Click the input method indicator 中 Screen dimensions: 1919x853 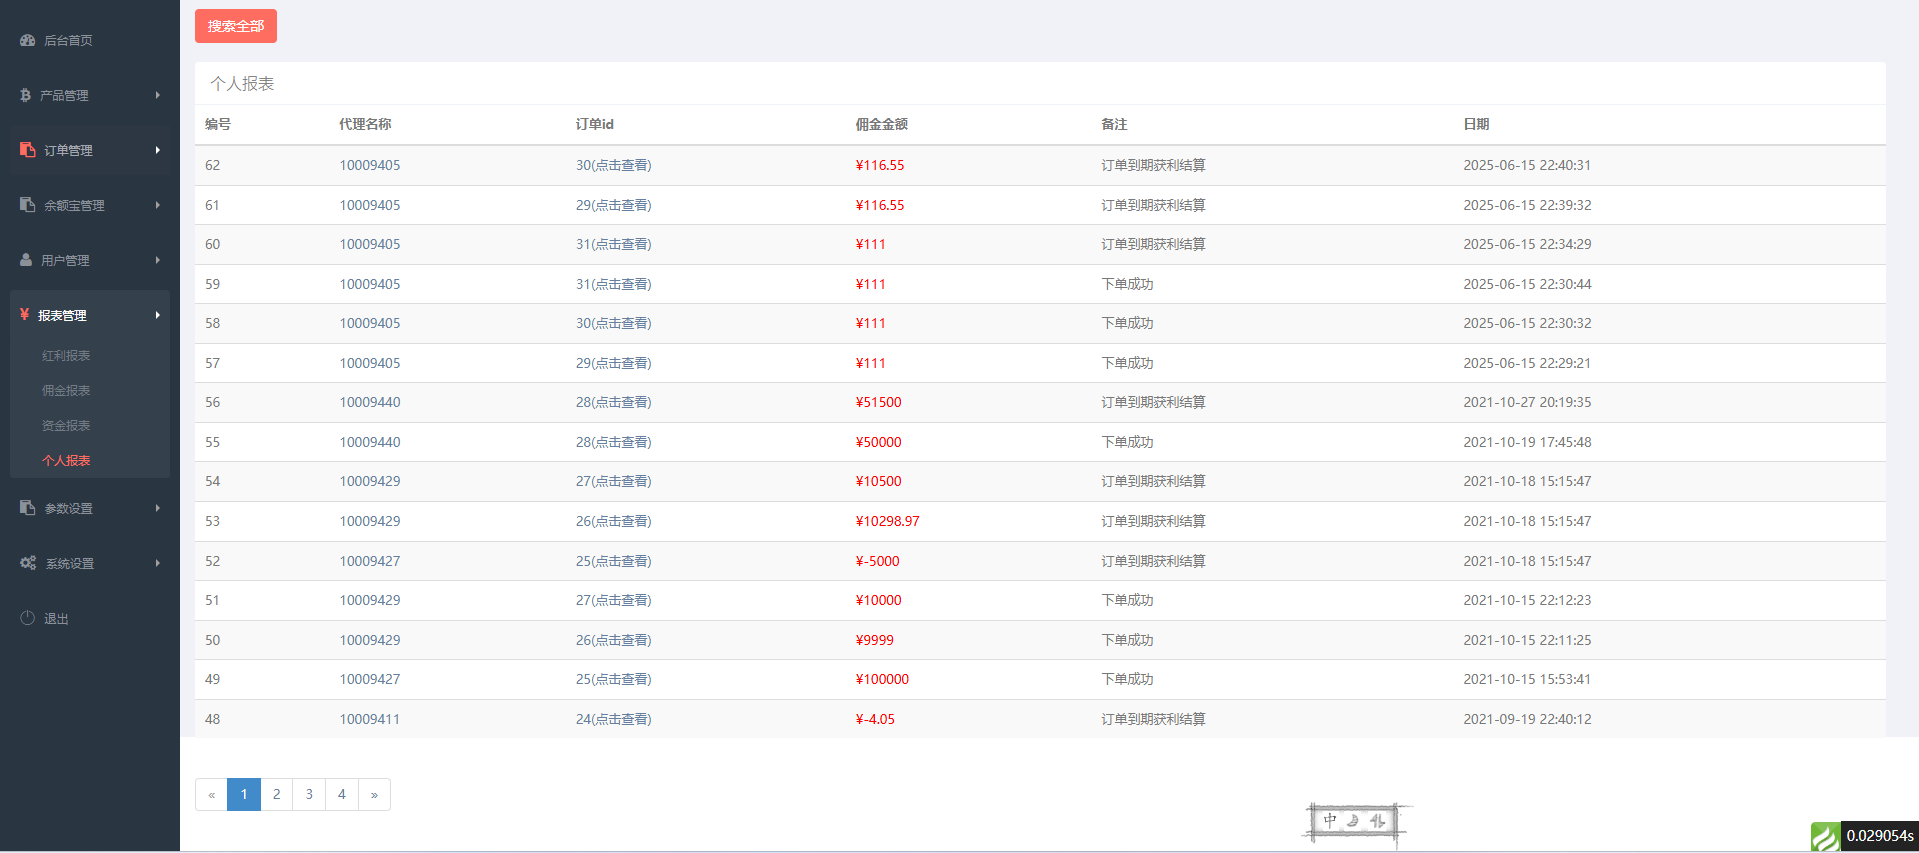tap(1330, 820)
